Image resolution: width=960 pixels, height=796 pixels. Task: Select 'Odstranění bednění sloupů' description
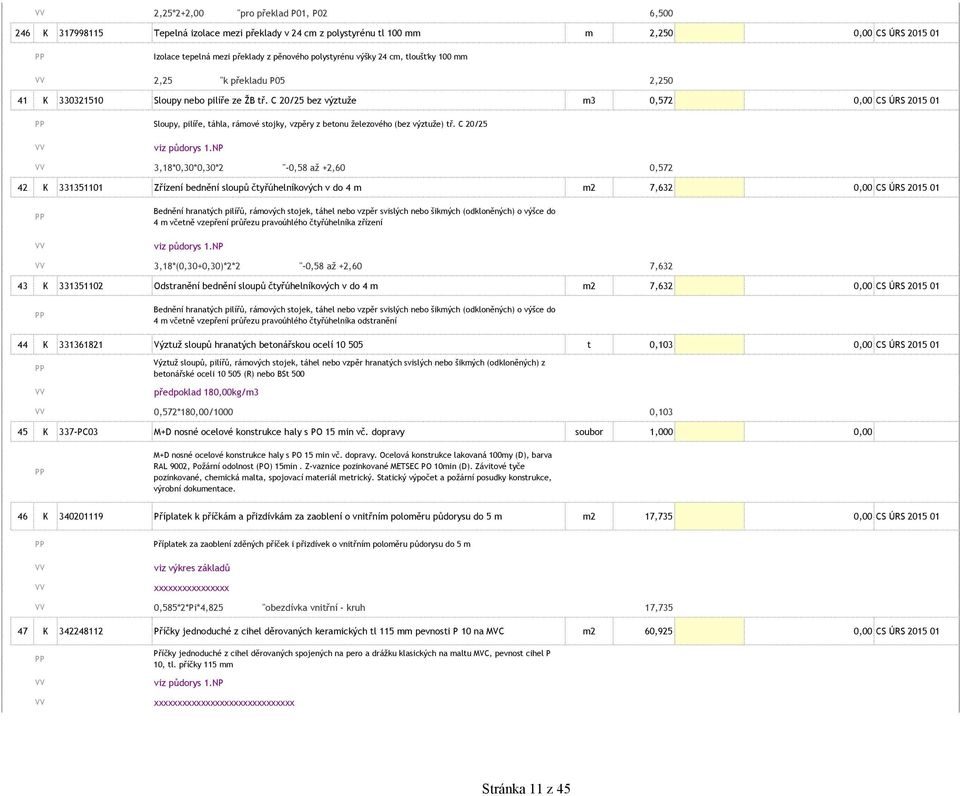pyautogui.click(x=266, y=286)
